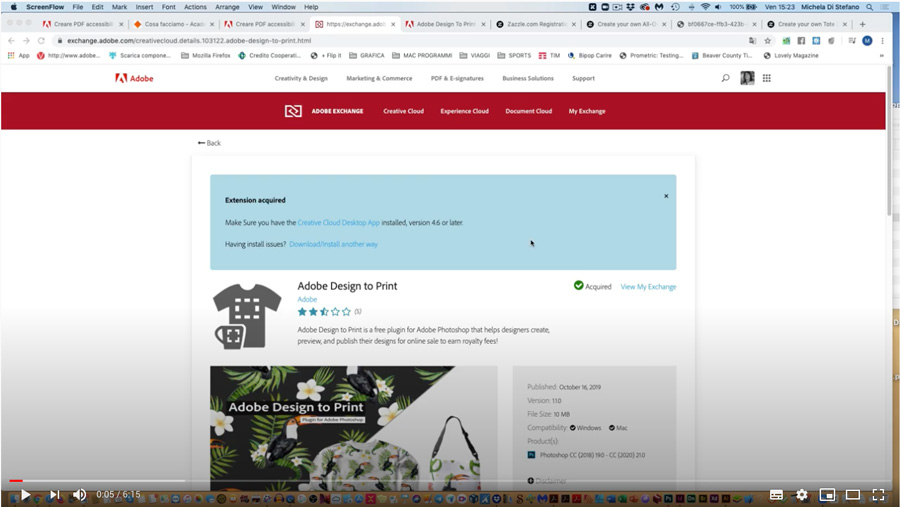
Task: Open the SPORTS bookmarks folder
Action: (x=514, y=56)
